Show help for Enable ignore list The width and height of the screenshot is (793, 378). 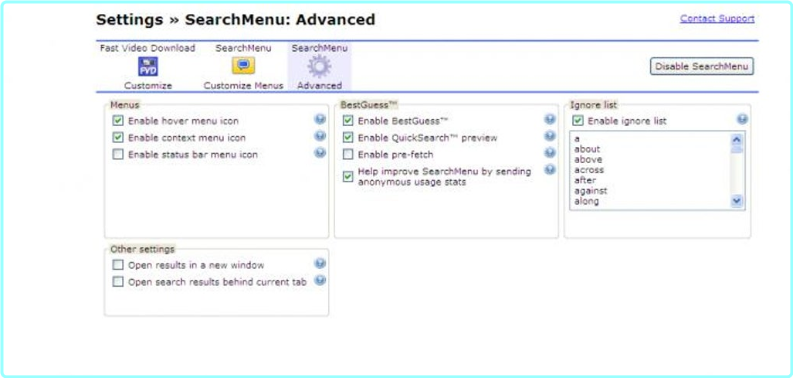[x=742, y=119]
